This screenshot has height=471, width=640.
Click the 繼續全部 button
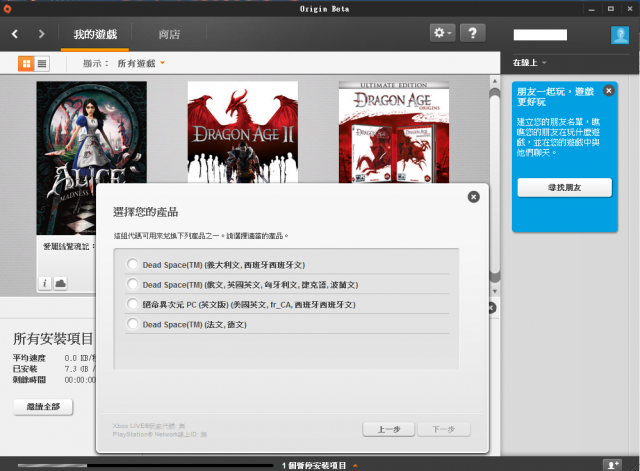coord(43,407)
